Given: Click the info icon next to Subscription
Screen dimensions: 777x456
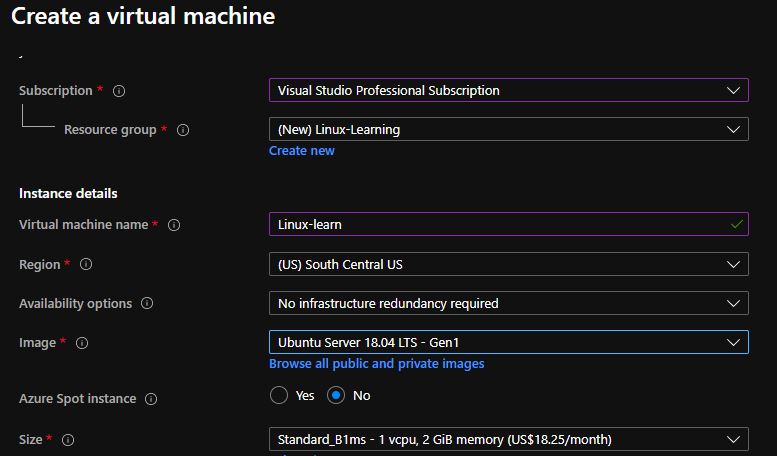Looking at the screenshot, I should point(119,91).
